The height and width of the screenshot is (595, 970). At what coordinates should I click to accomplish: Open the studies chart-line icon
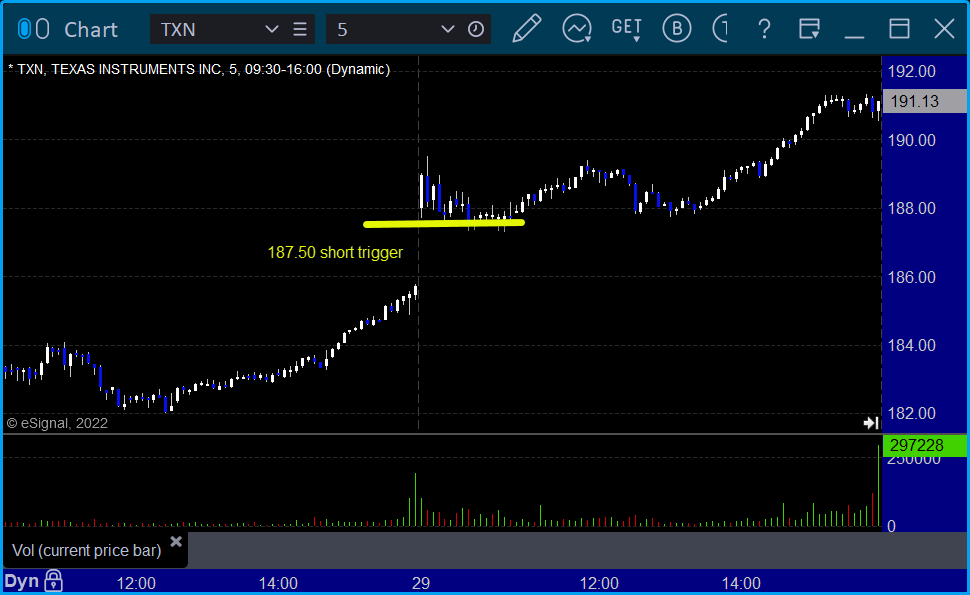(577, 29)
